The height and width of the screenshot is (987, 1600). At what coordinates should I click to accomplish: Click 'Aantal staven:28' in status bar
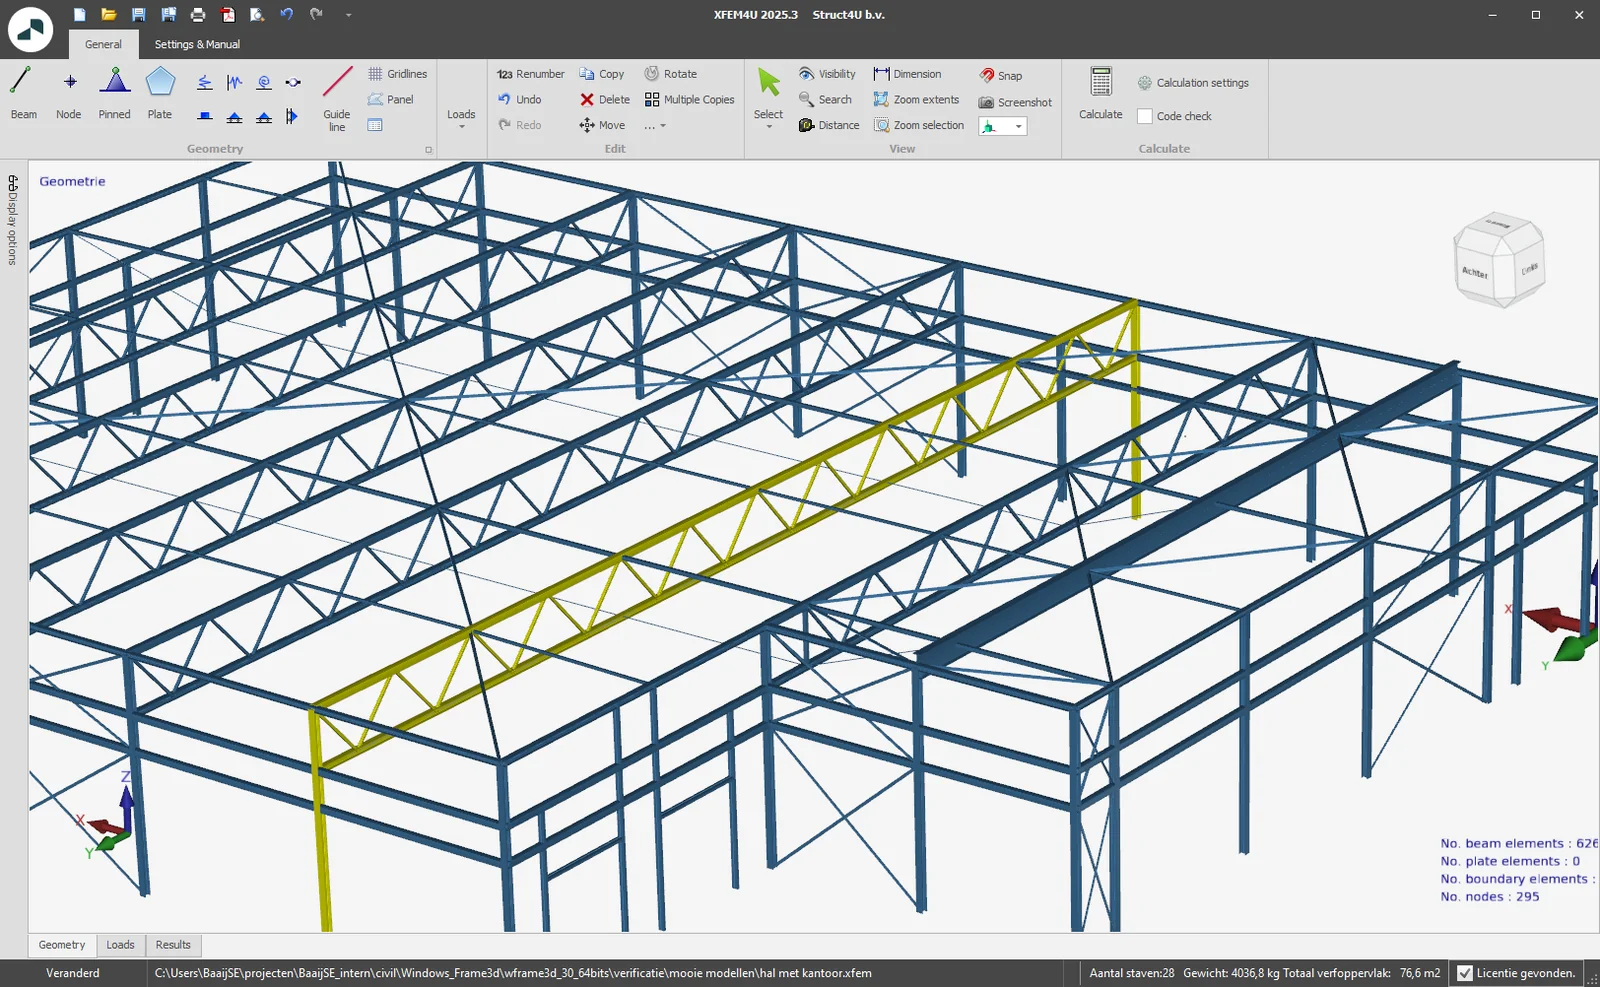point(1132,973)
